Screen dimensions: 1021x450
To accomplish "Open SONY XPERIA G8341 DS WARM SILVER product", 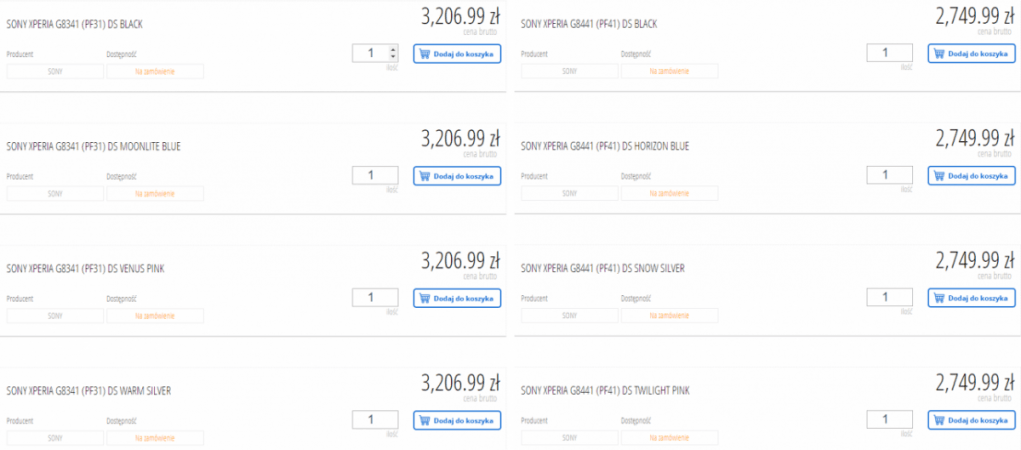I will pyautogui.click(x=89, y=390).
